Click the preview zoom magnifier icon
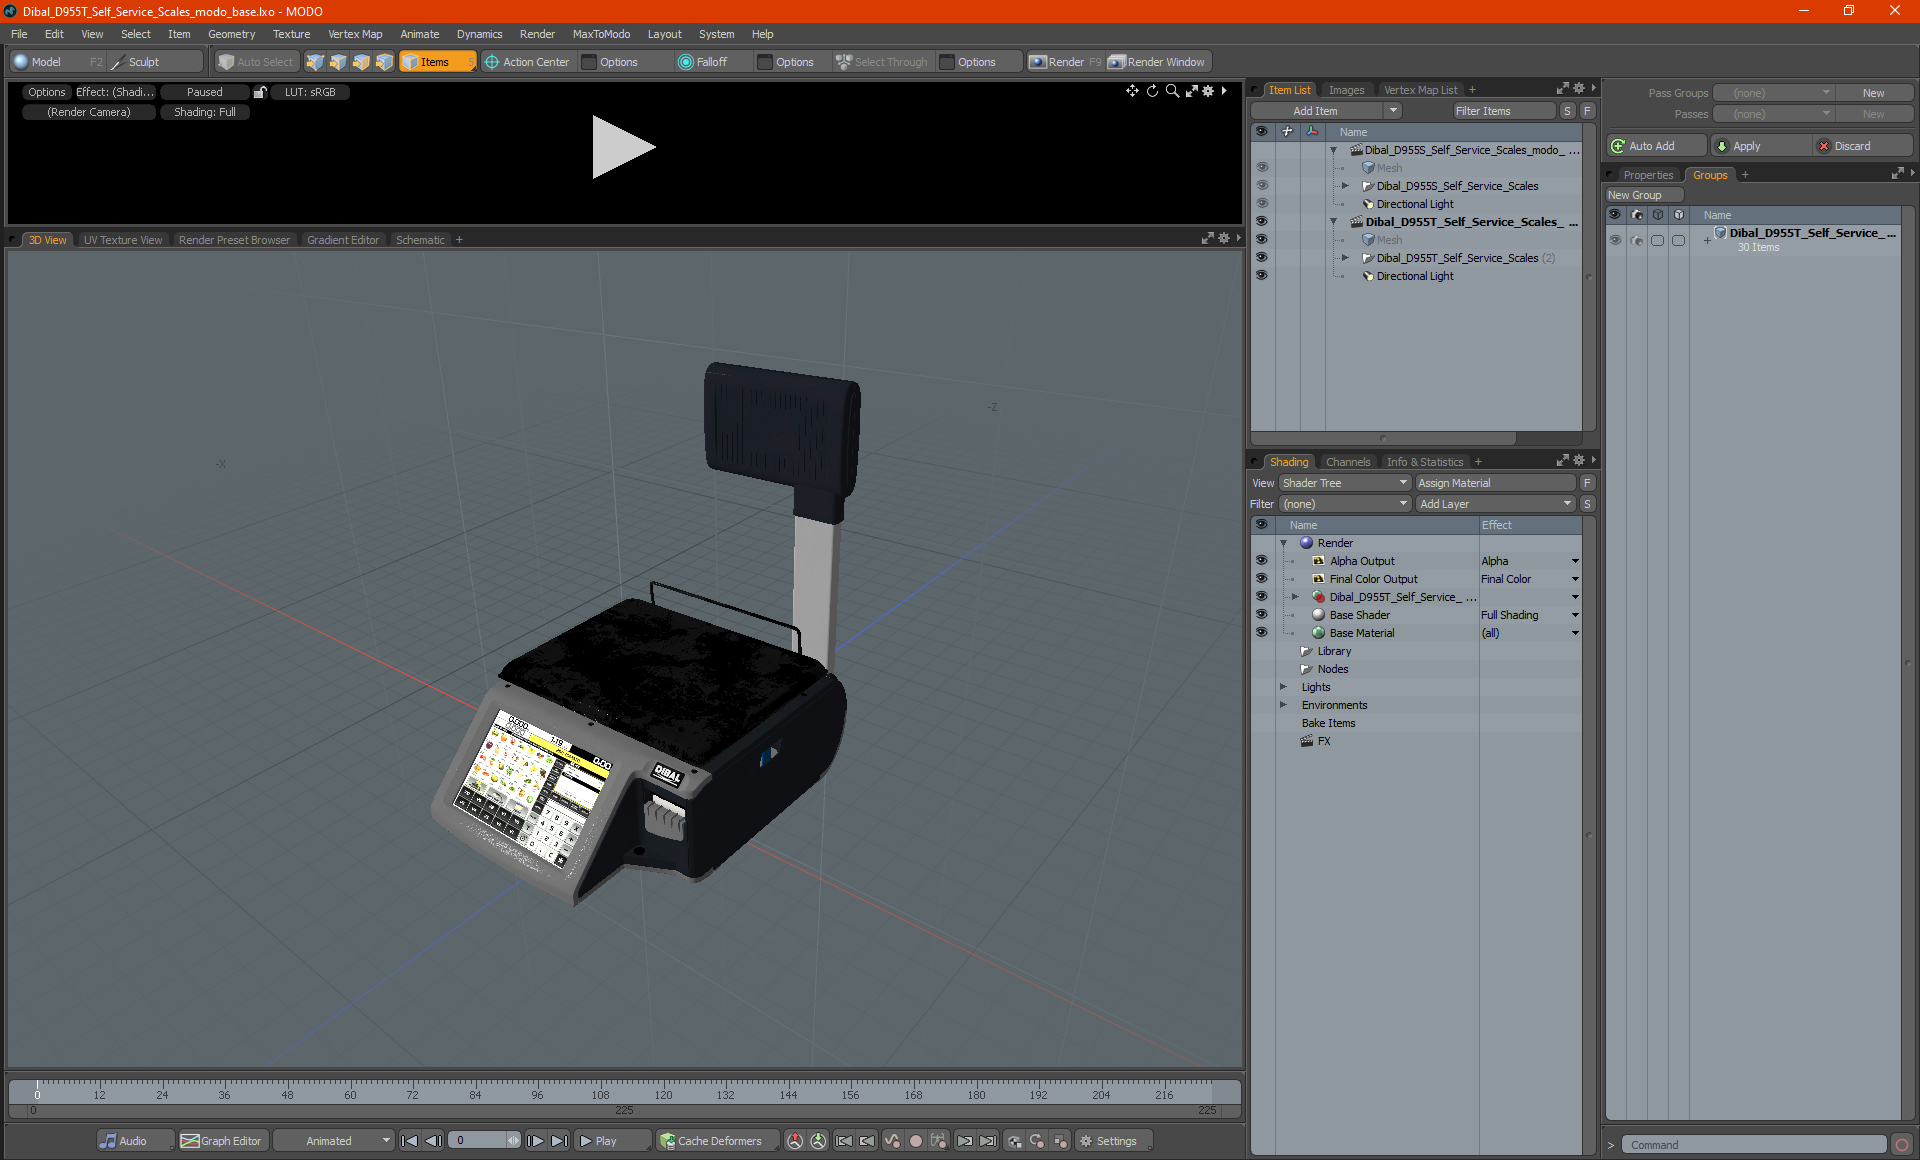This screenshot has height=1160, width=1920. click(x=1172, y=91)
